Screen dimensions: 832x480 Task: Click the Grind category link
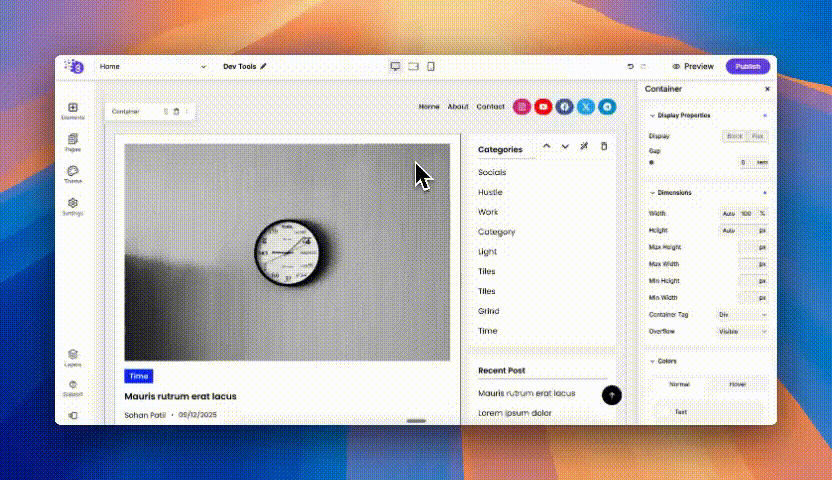click(488, 311)
